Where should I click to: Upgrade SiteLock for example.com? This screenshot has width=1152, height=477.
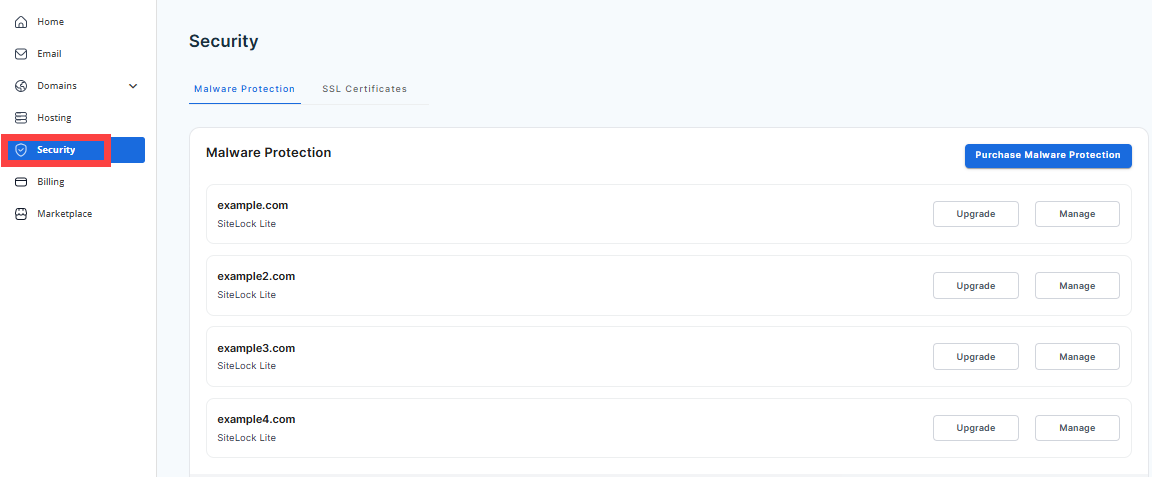click(975, 214)
